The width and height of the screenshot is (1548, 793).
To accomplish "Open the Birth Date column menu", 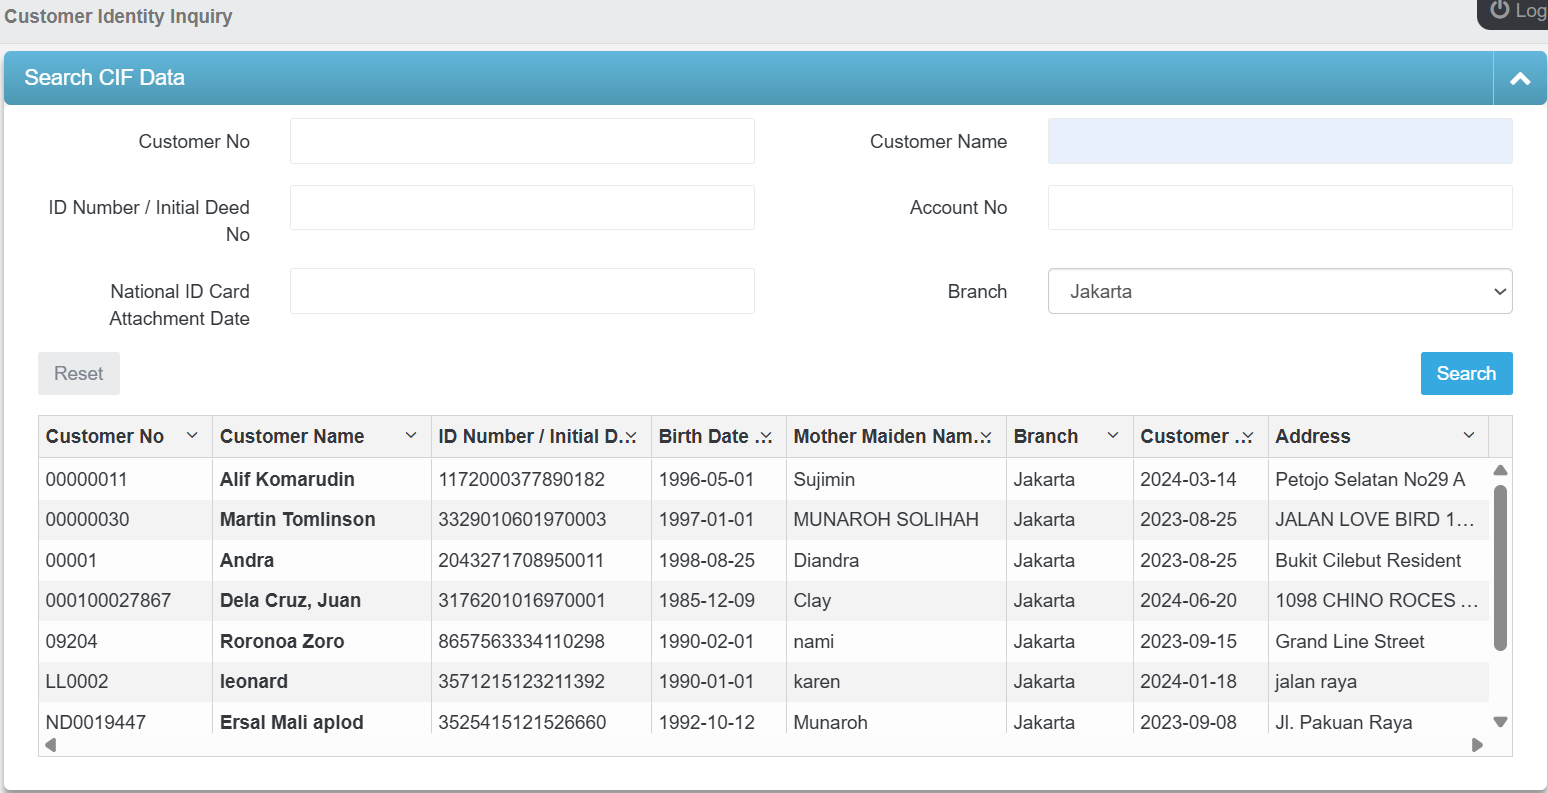I will pos(766,437).
